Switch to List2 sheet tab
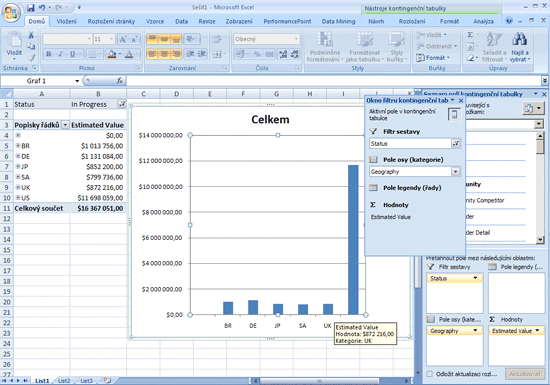 (64, 380)
